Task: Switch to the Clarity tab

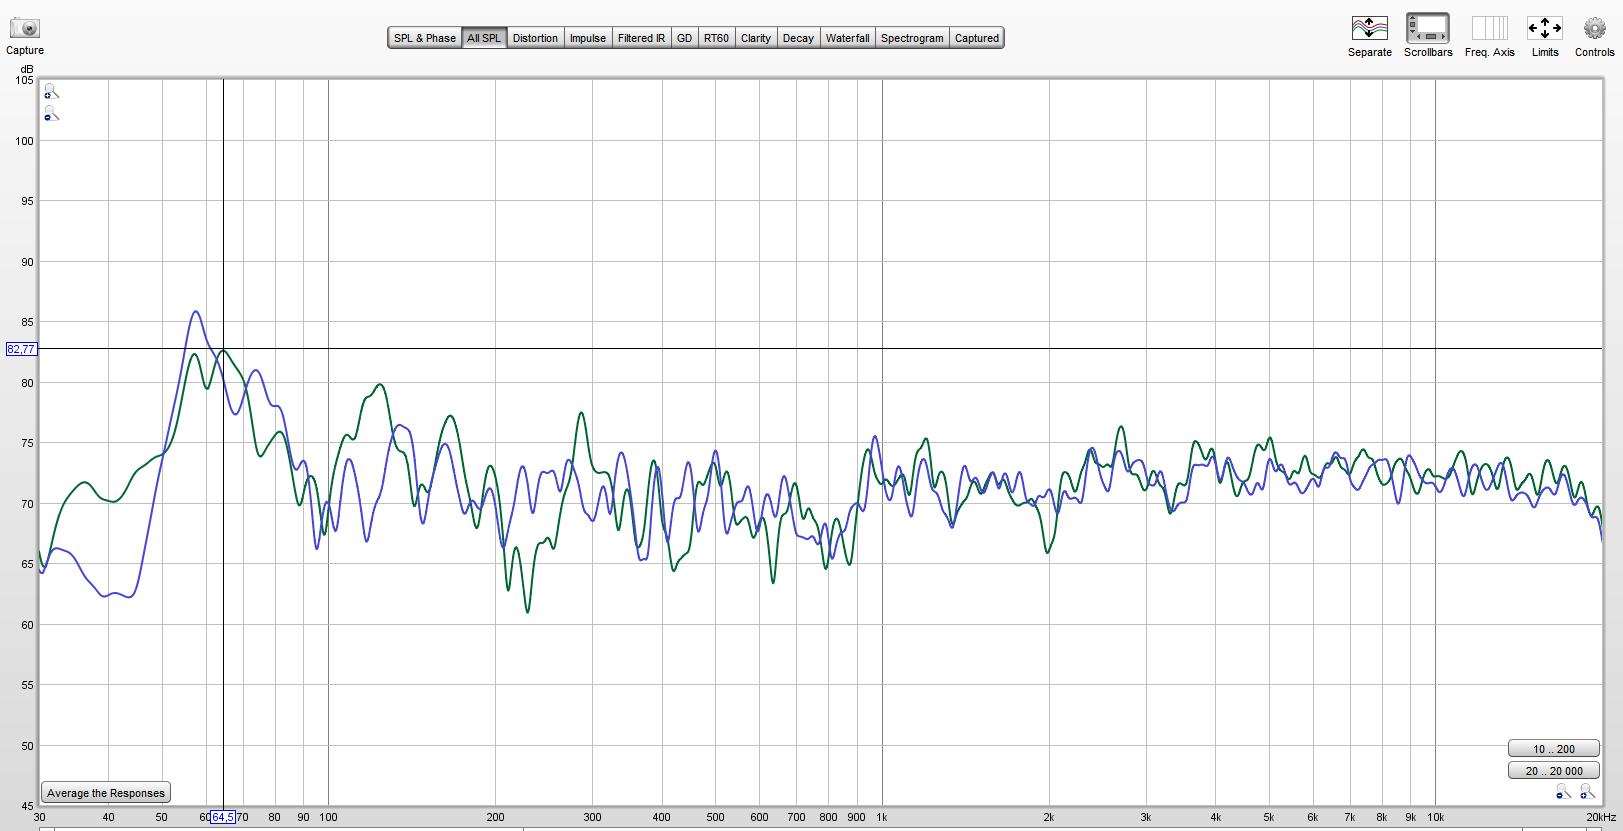Action: tap(756, 38)
